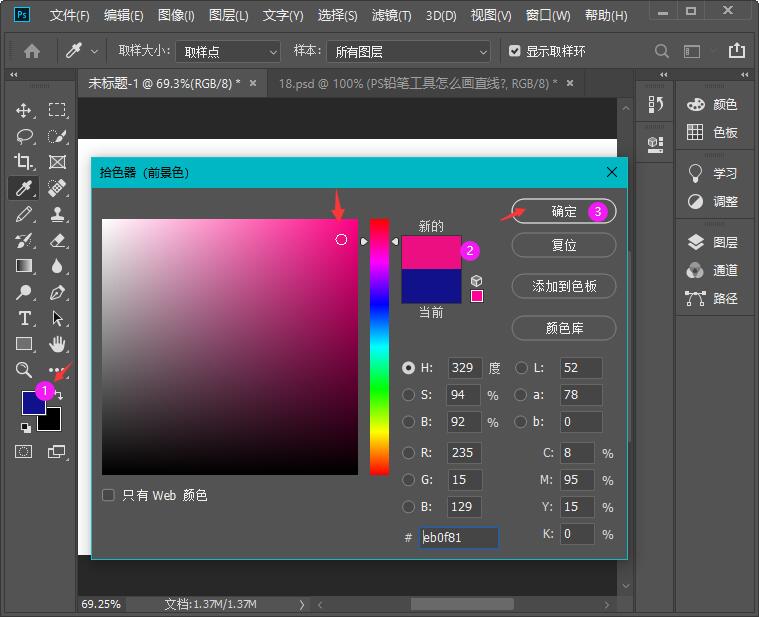Screen dimensions: 759x617
Task: Select the Lasso tool
Action: 24,136
